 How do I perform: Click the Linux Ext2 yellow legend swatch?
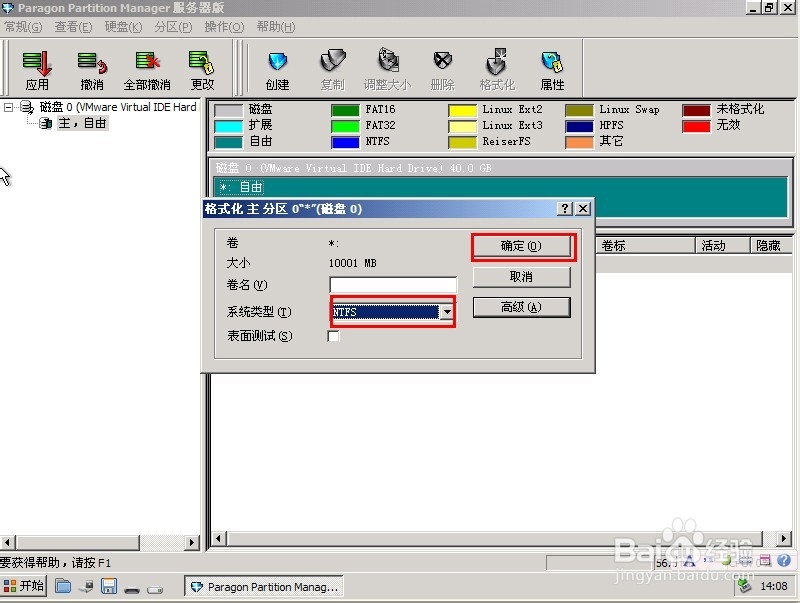(x=462, y=110)
